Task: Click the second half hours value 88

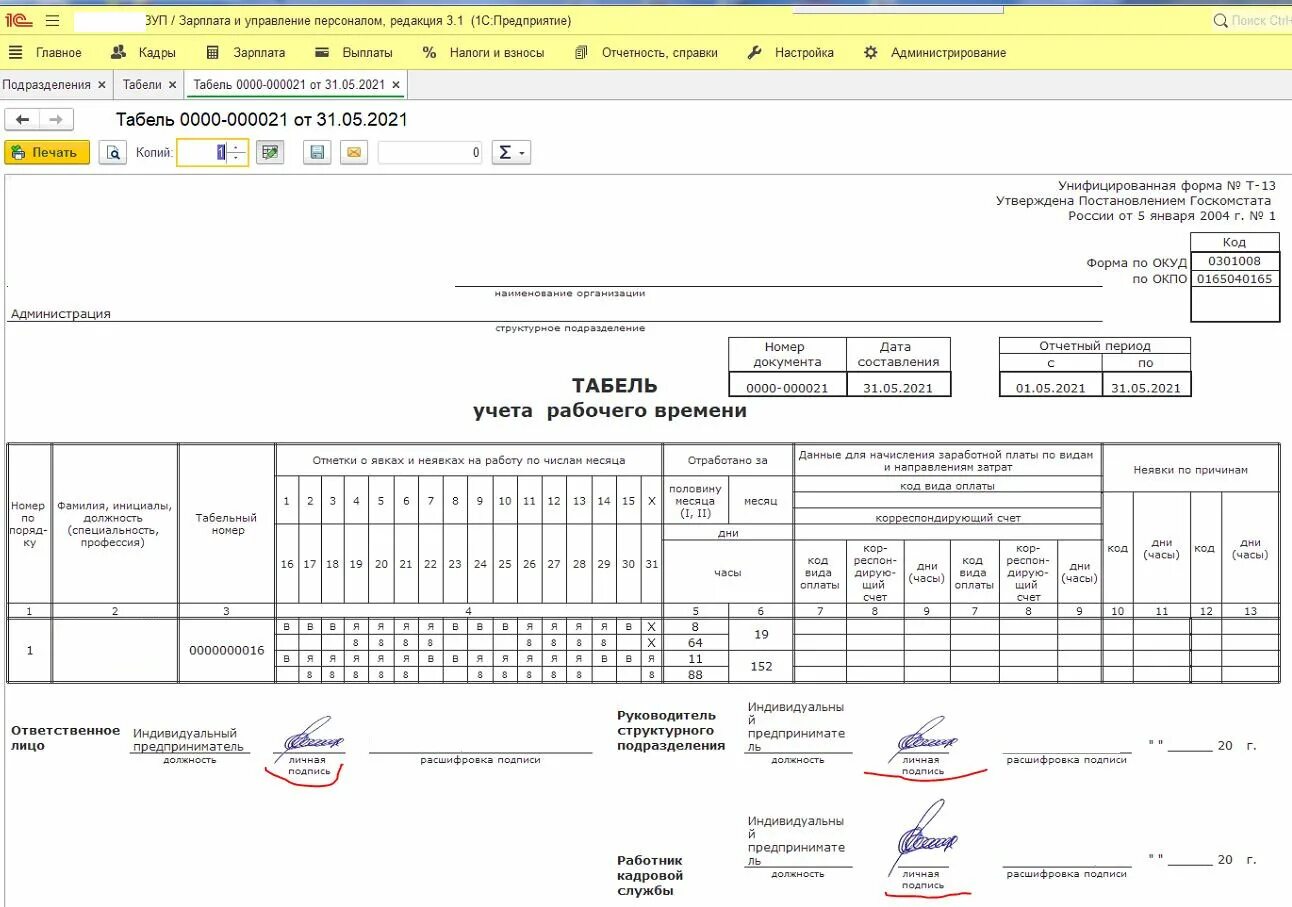Action: [695, 675]
